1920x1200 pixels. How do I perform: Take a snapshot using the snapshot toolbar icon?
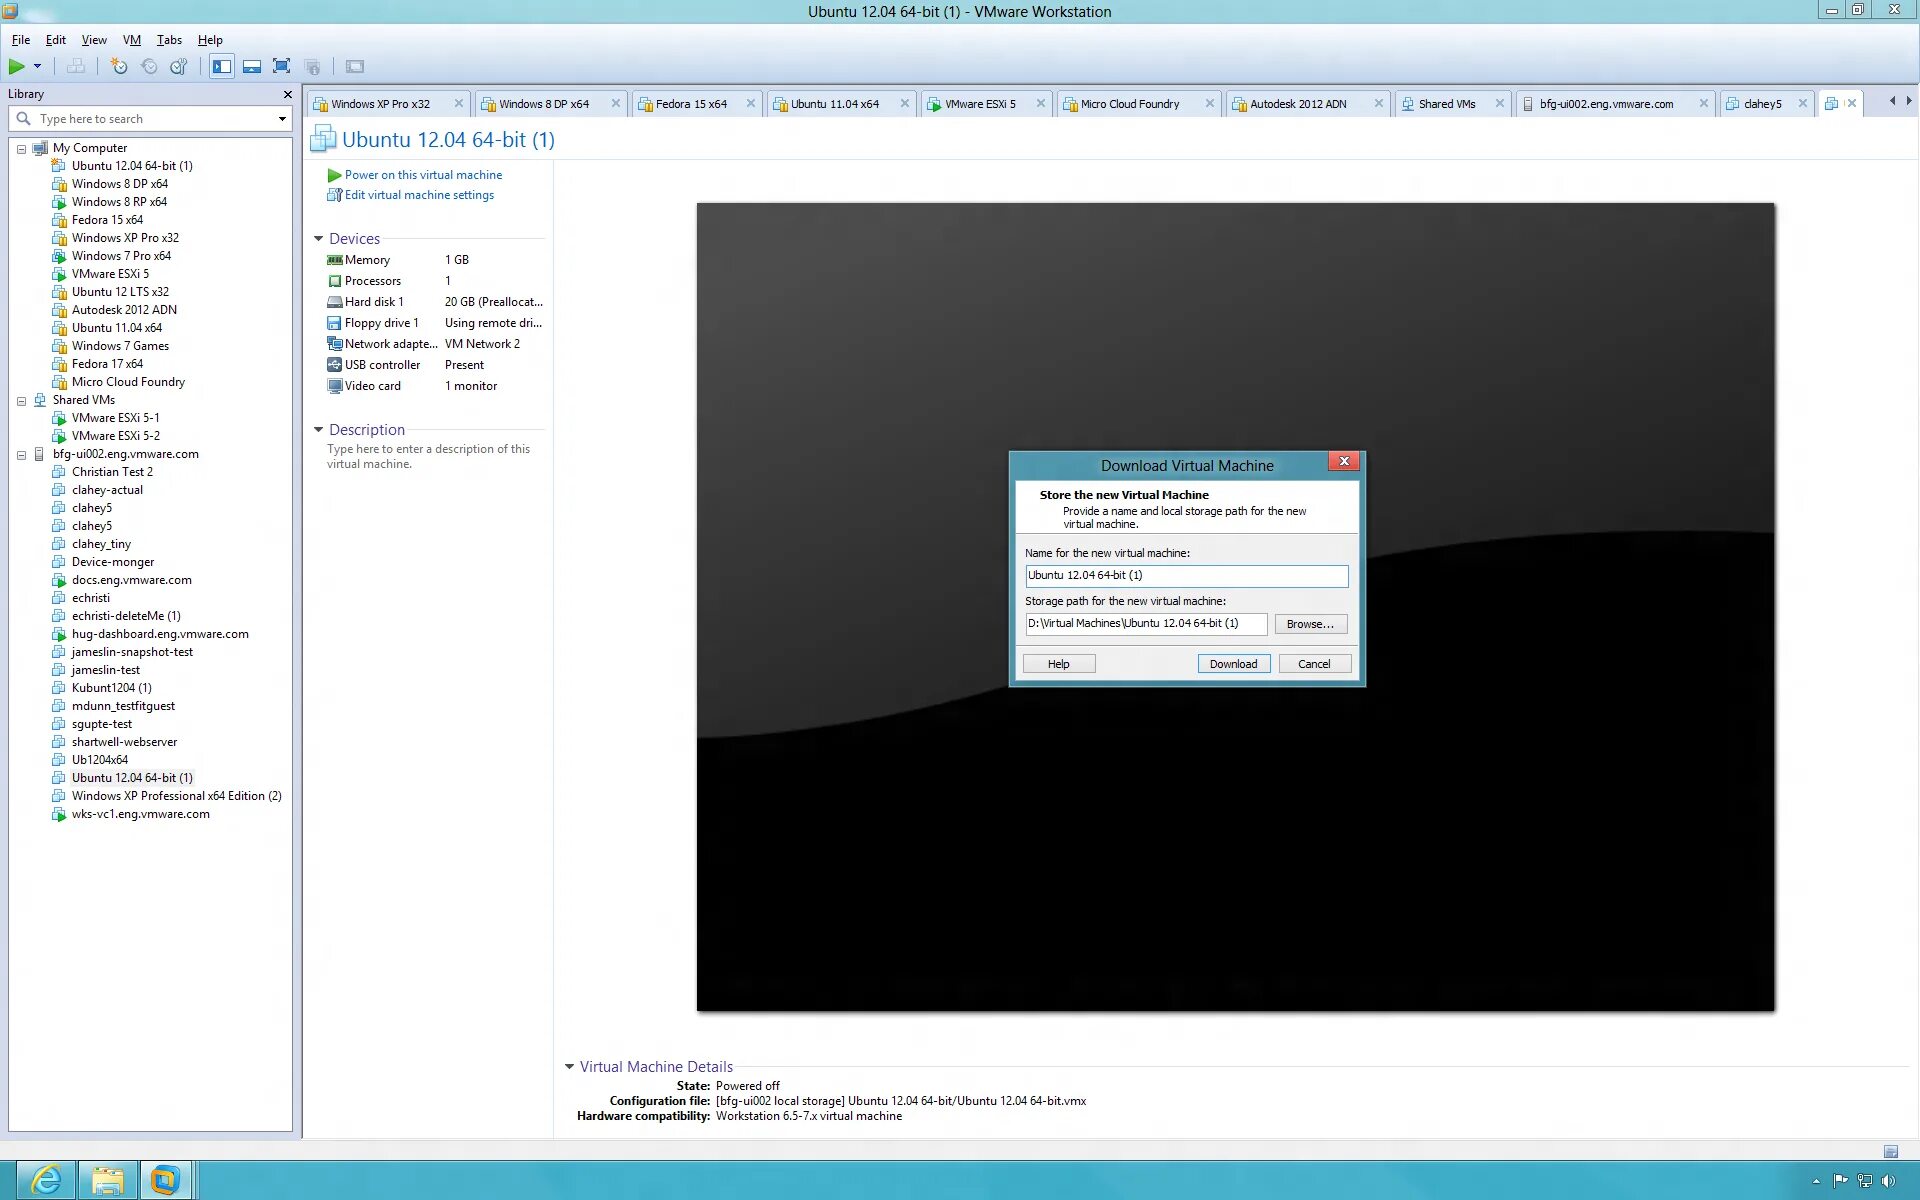pyautogui.click(x=119, y=67)
